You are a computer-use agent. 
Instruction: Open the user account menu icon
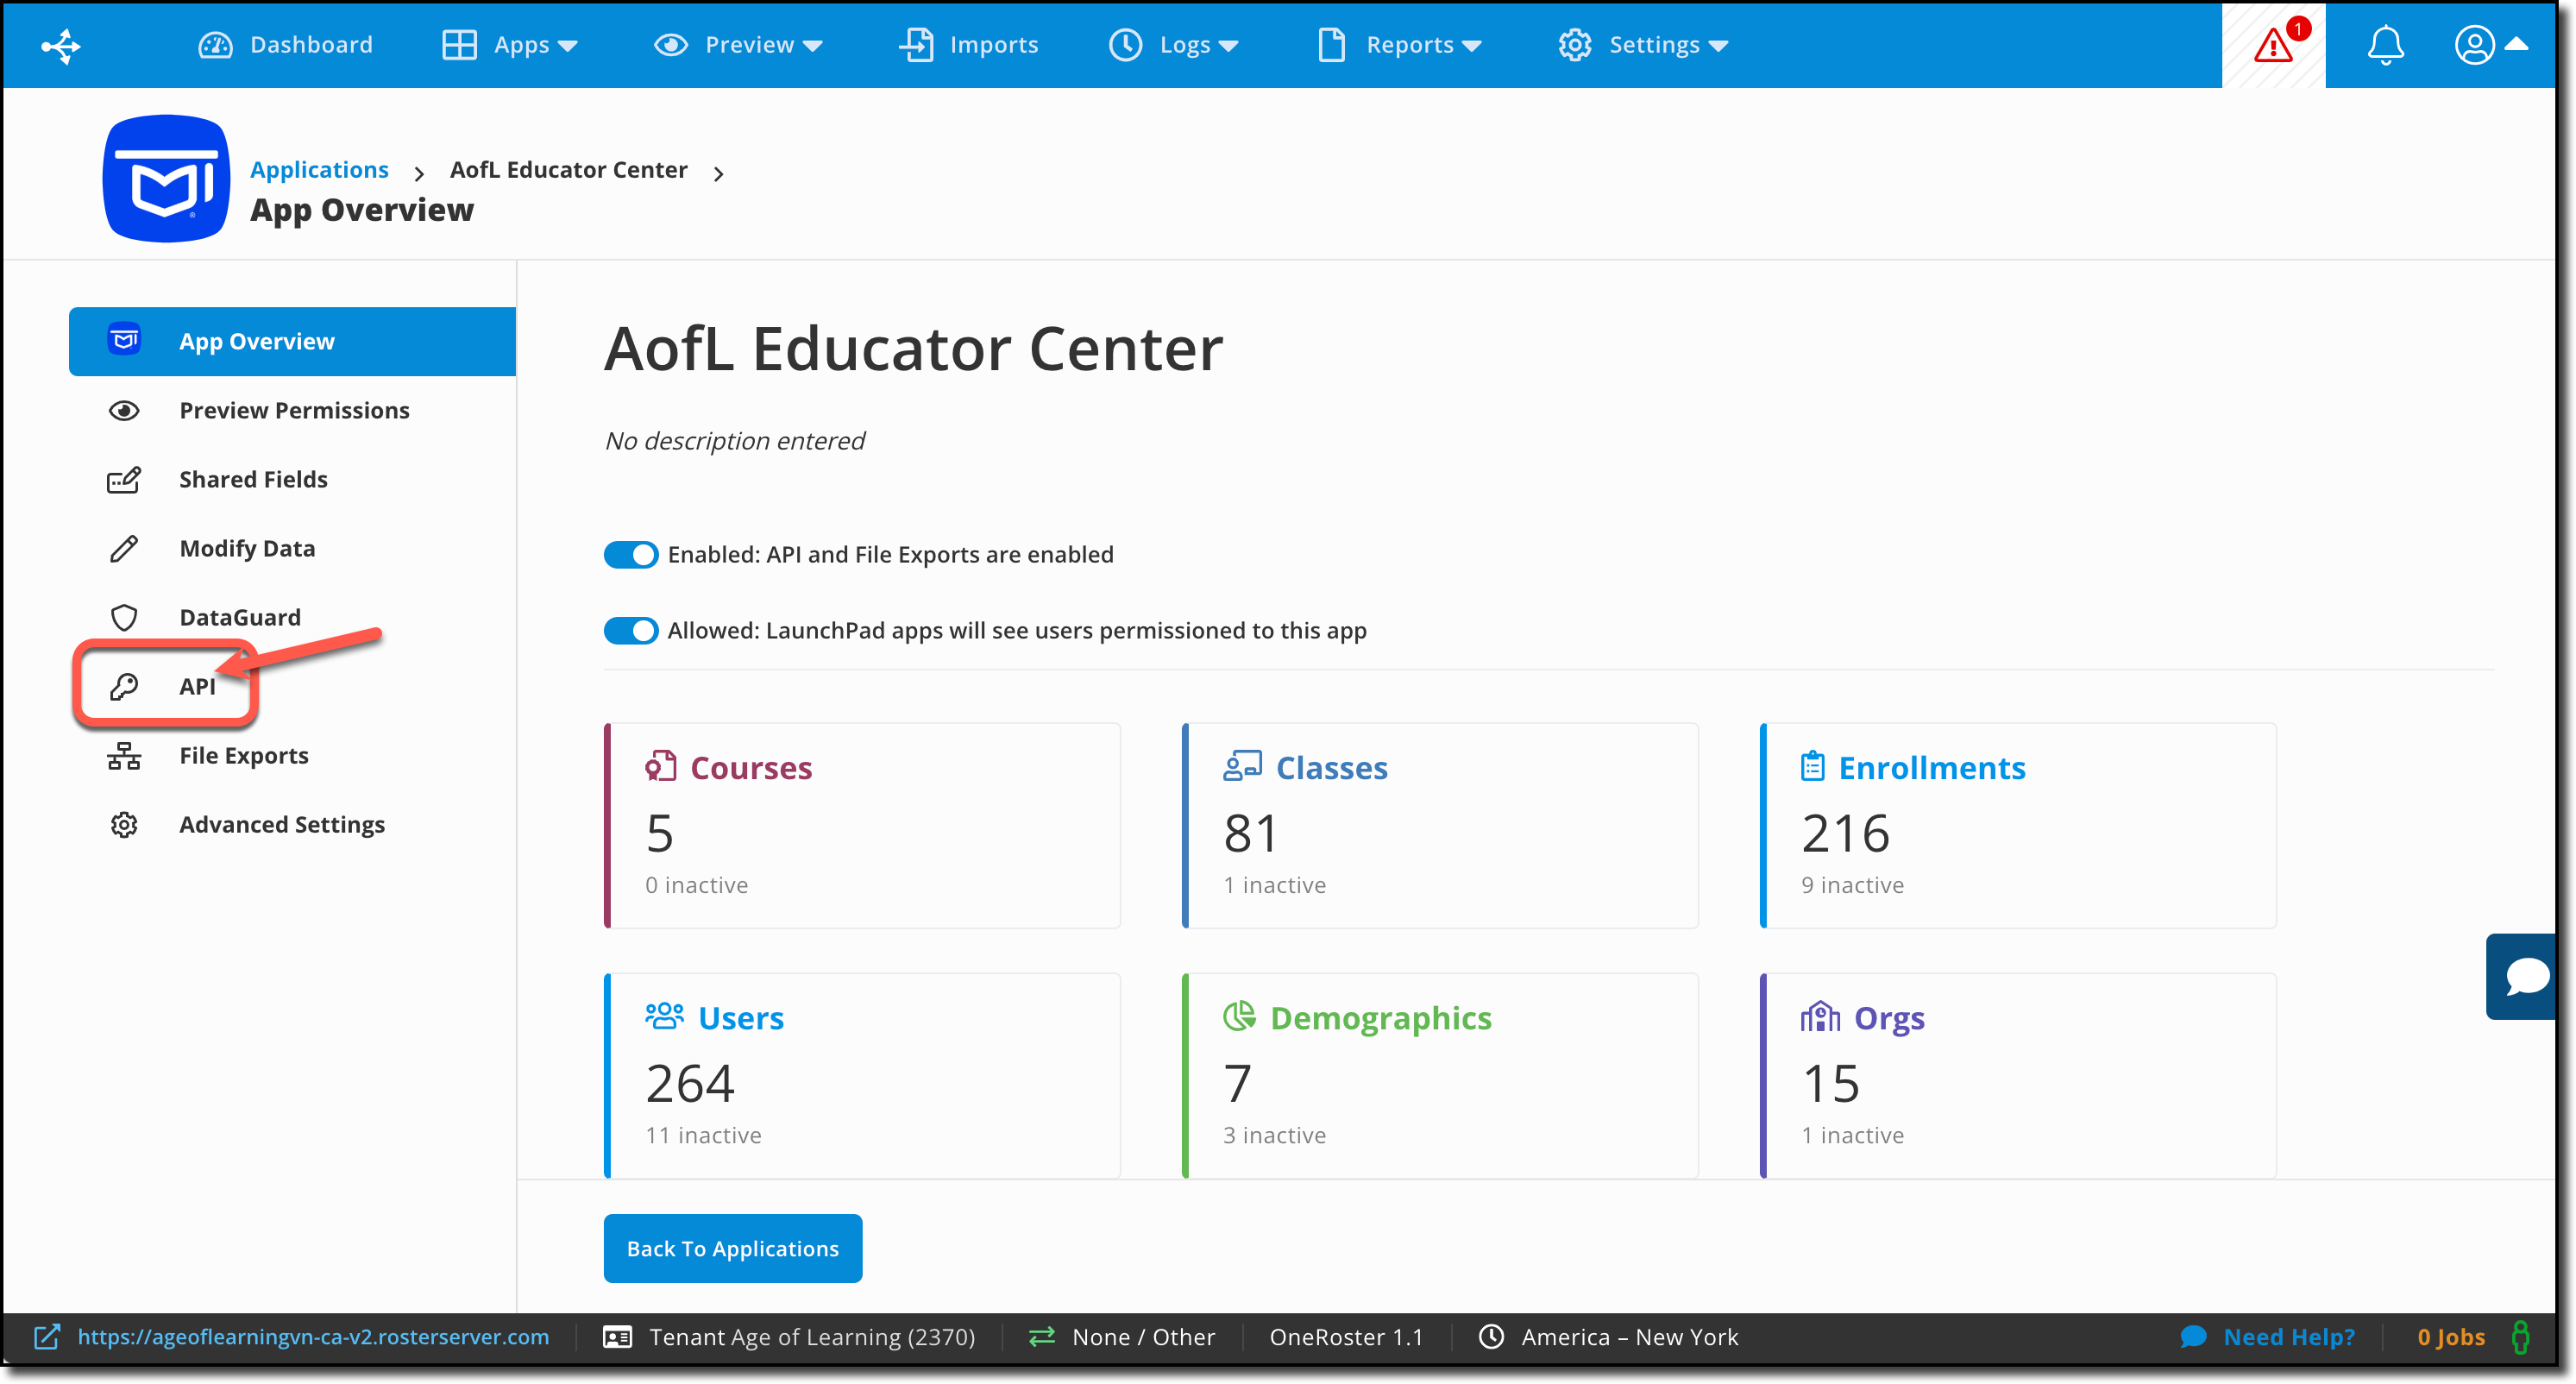pos(2474,46)
